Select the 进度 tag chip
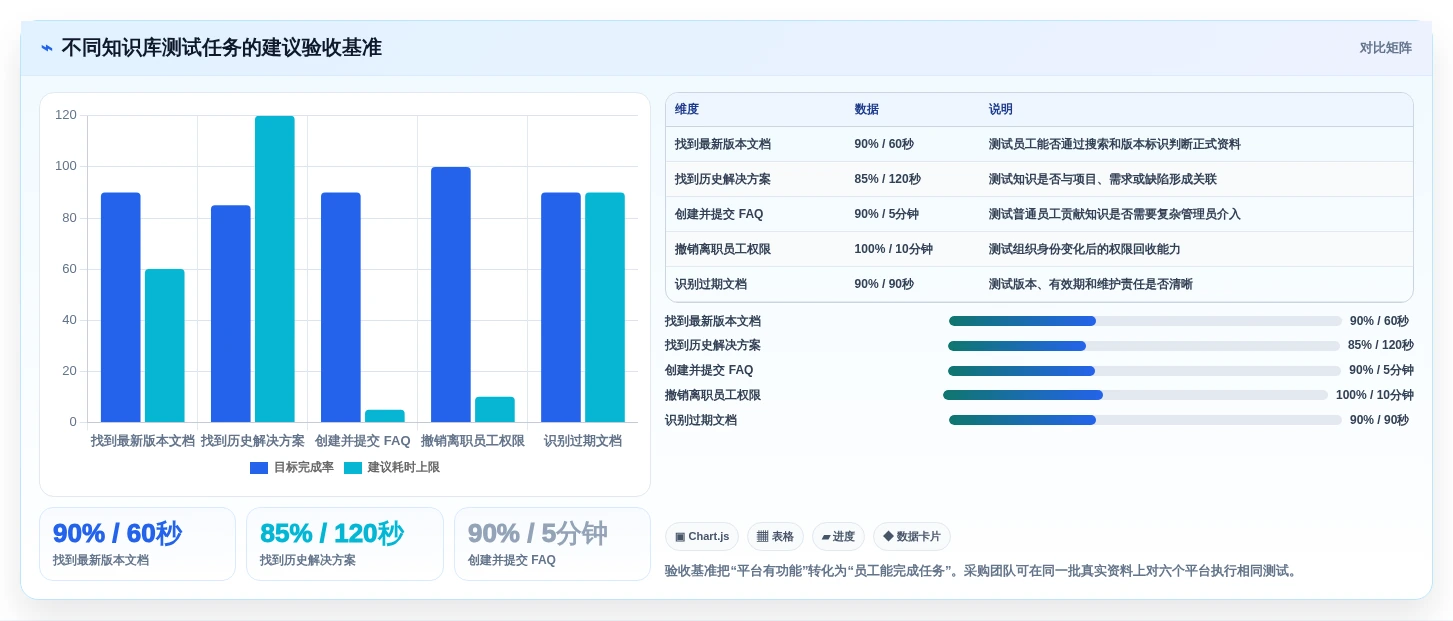The height and width of the screenshot is (621, 1453). (838, 537)
